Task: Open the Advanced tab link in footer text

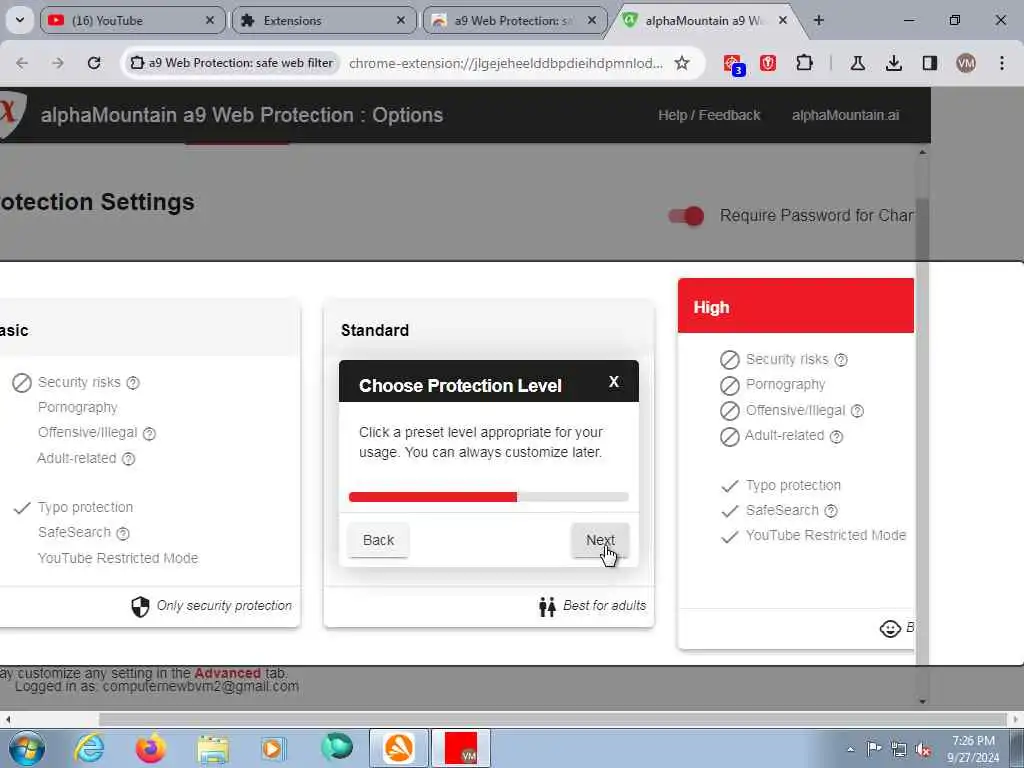Action: pyautogui.click(x=227, y=673)
